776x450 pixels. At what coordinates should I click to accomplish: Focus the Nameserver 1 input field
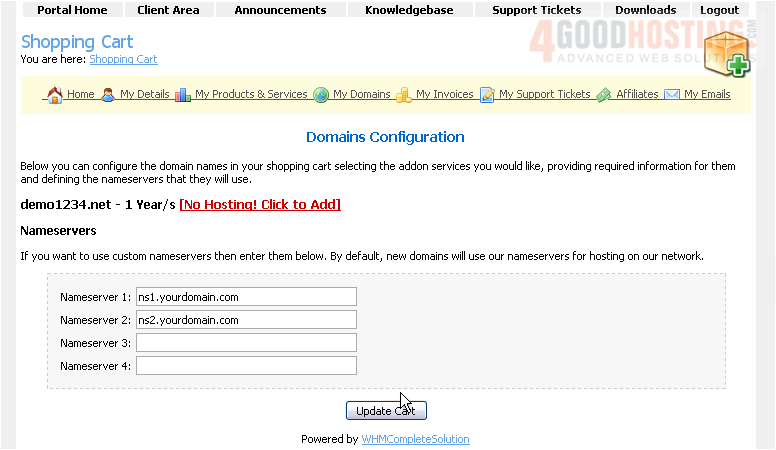click(x=246, y=297)
